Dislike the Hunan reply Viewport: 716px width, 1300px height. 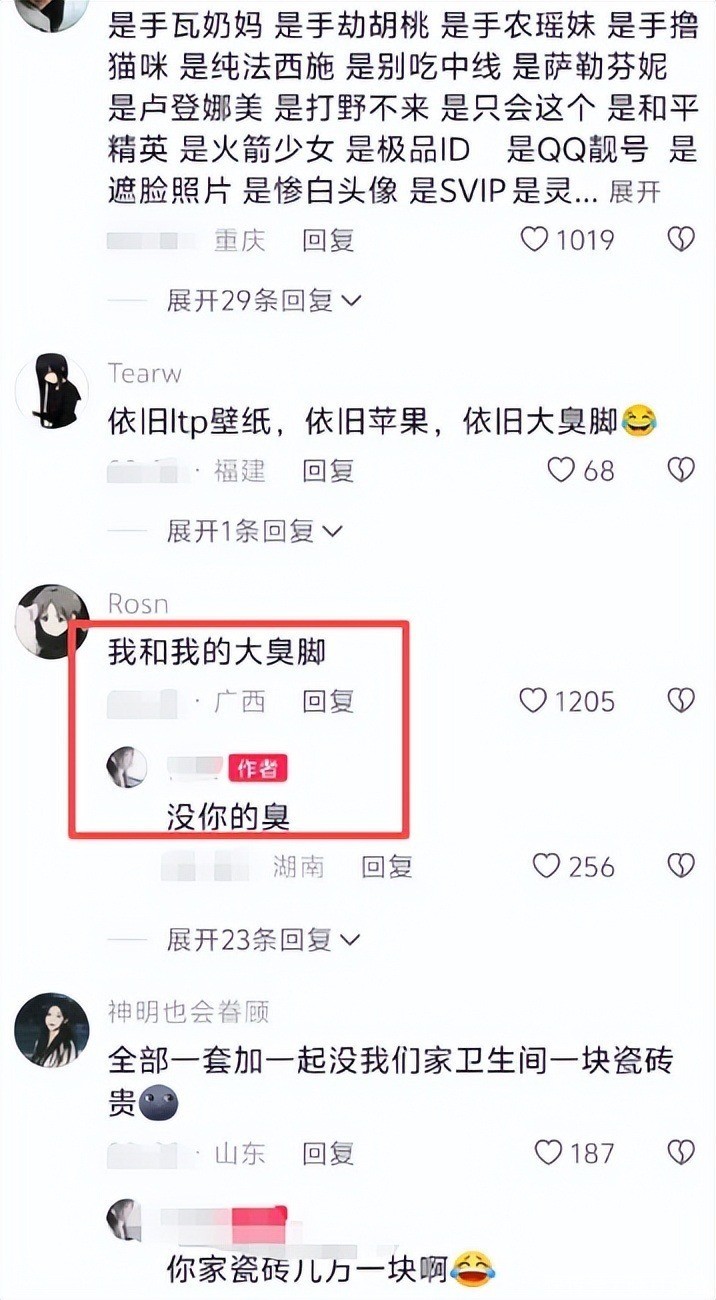click(681, 866)
